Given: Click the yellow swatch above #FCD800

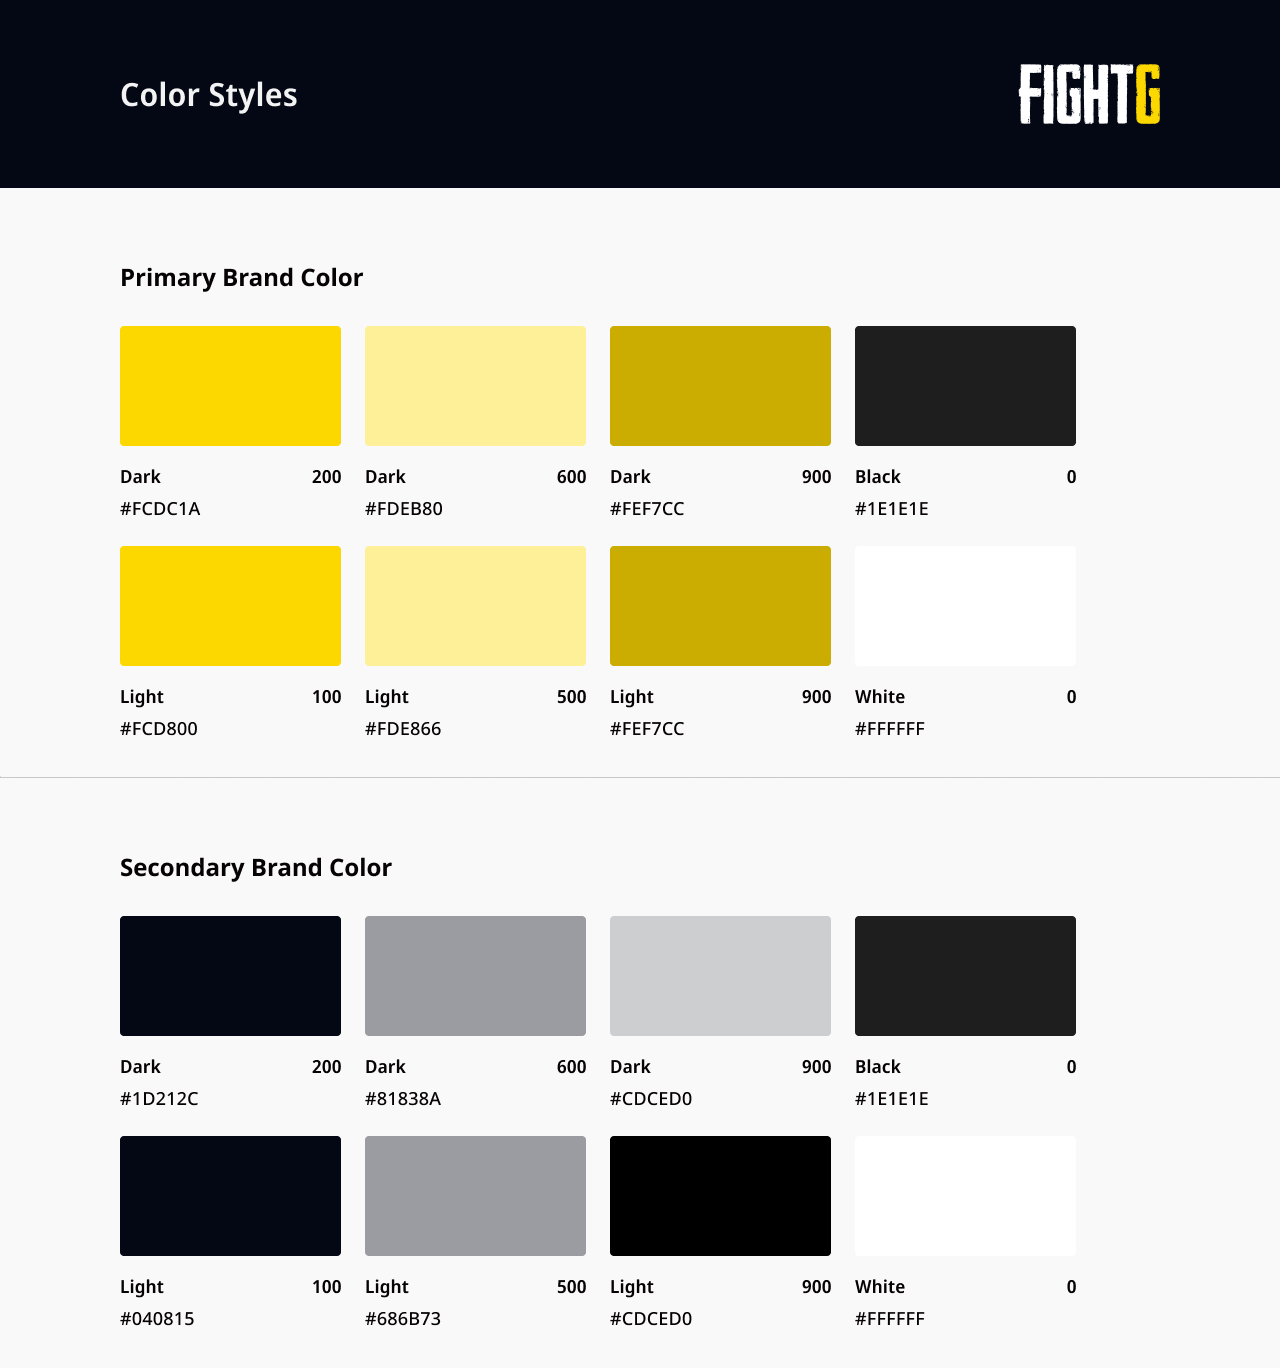Looking at the screenshot, I should pyautogui.click(x=230, y=606).
